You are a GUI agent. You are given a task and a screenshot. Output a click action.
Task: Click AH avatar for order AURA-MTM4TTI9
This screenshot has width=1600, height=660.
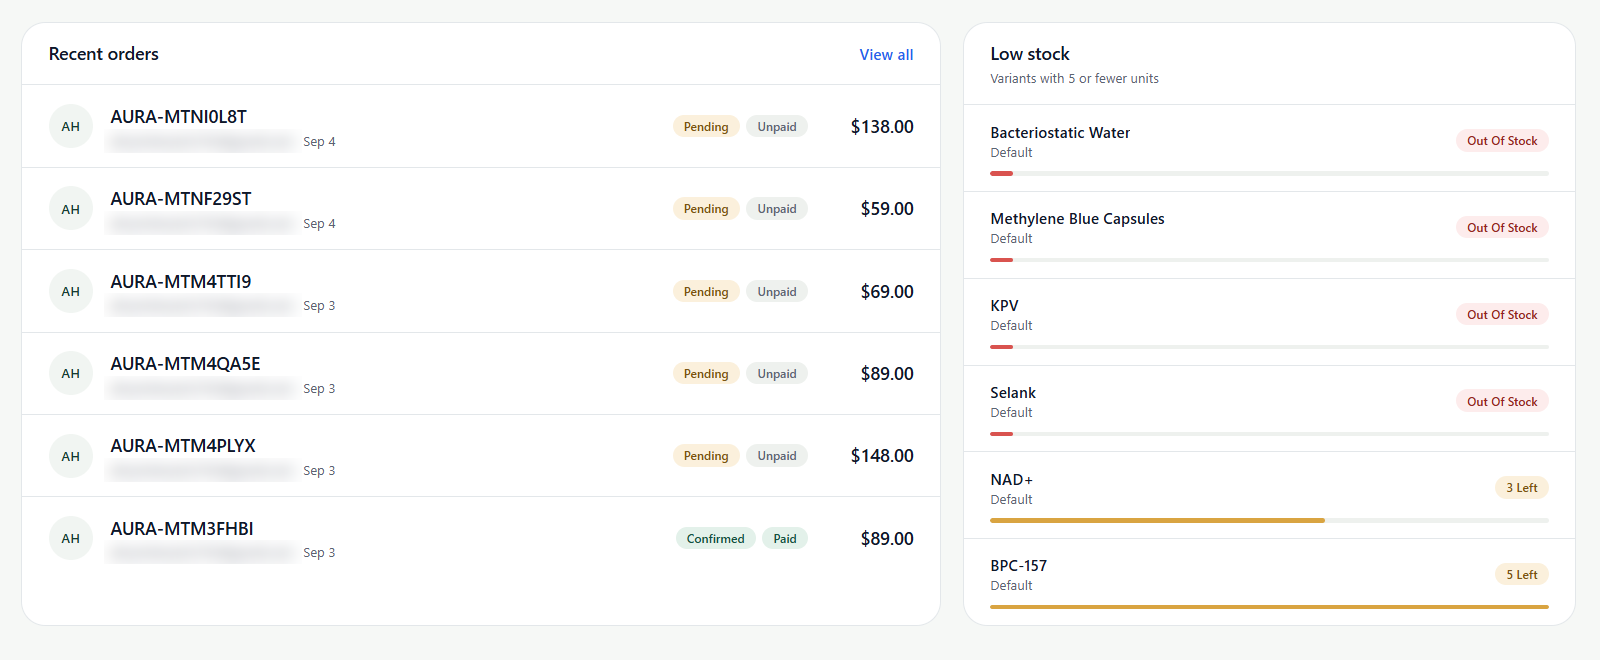coord(71,291)
